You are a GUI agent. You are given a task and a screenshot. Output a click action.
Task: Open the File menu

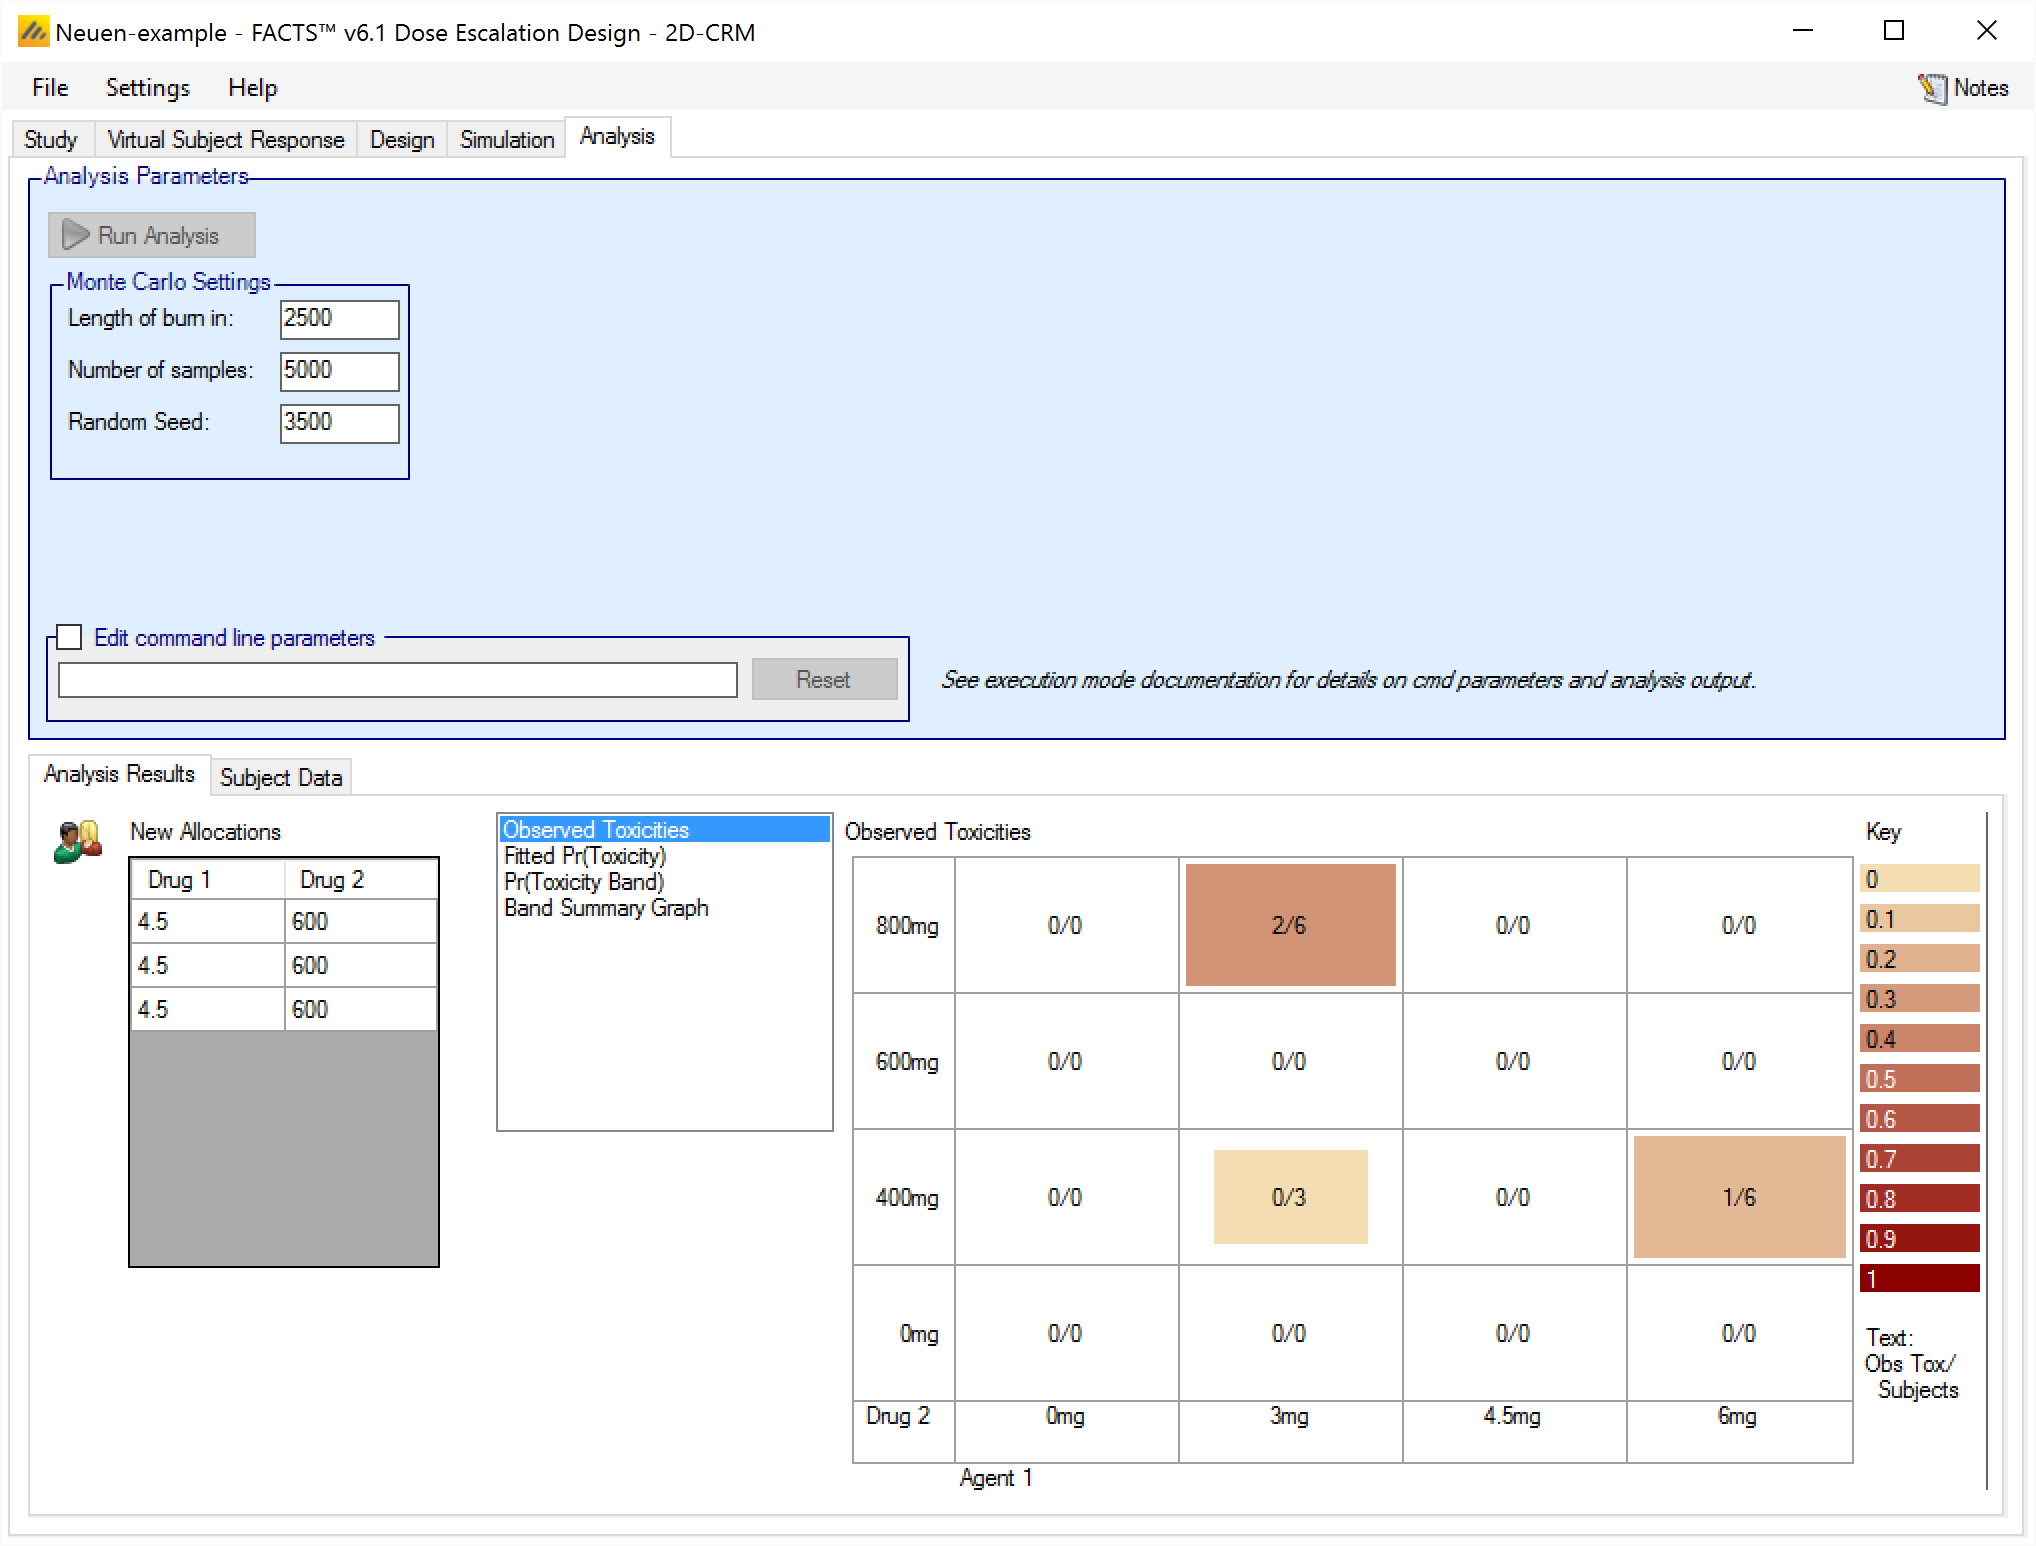(50, 88)
